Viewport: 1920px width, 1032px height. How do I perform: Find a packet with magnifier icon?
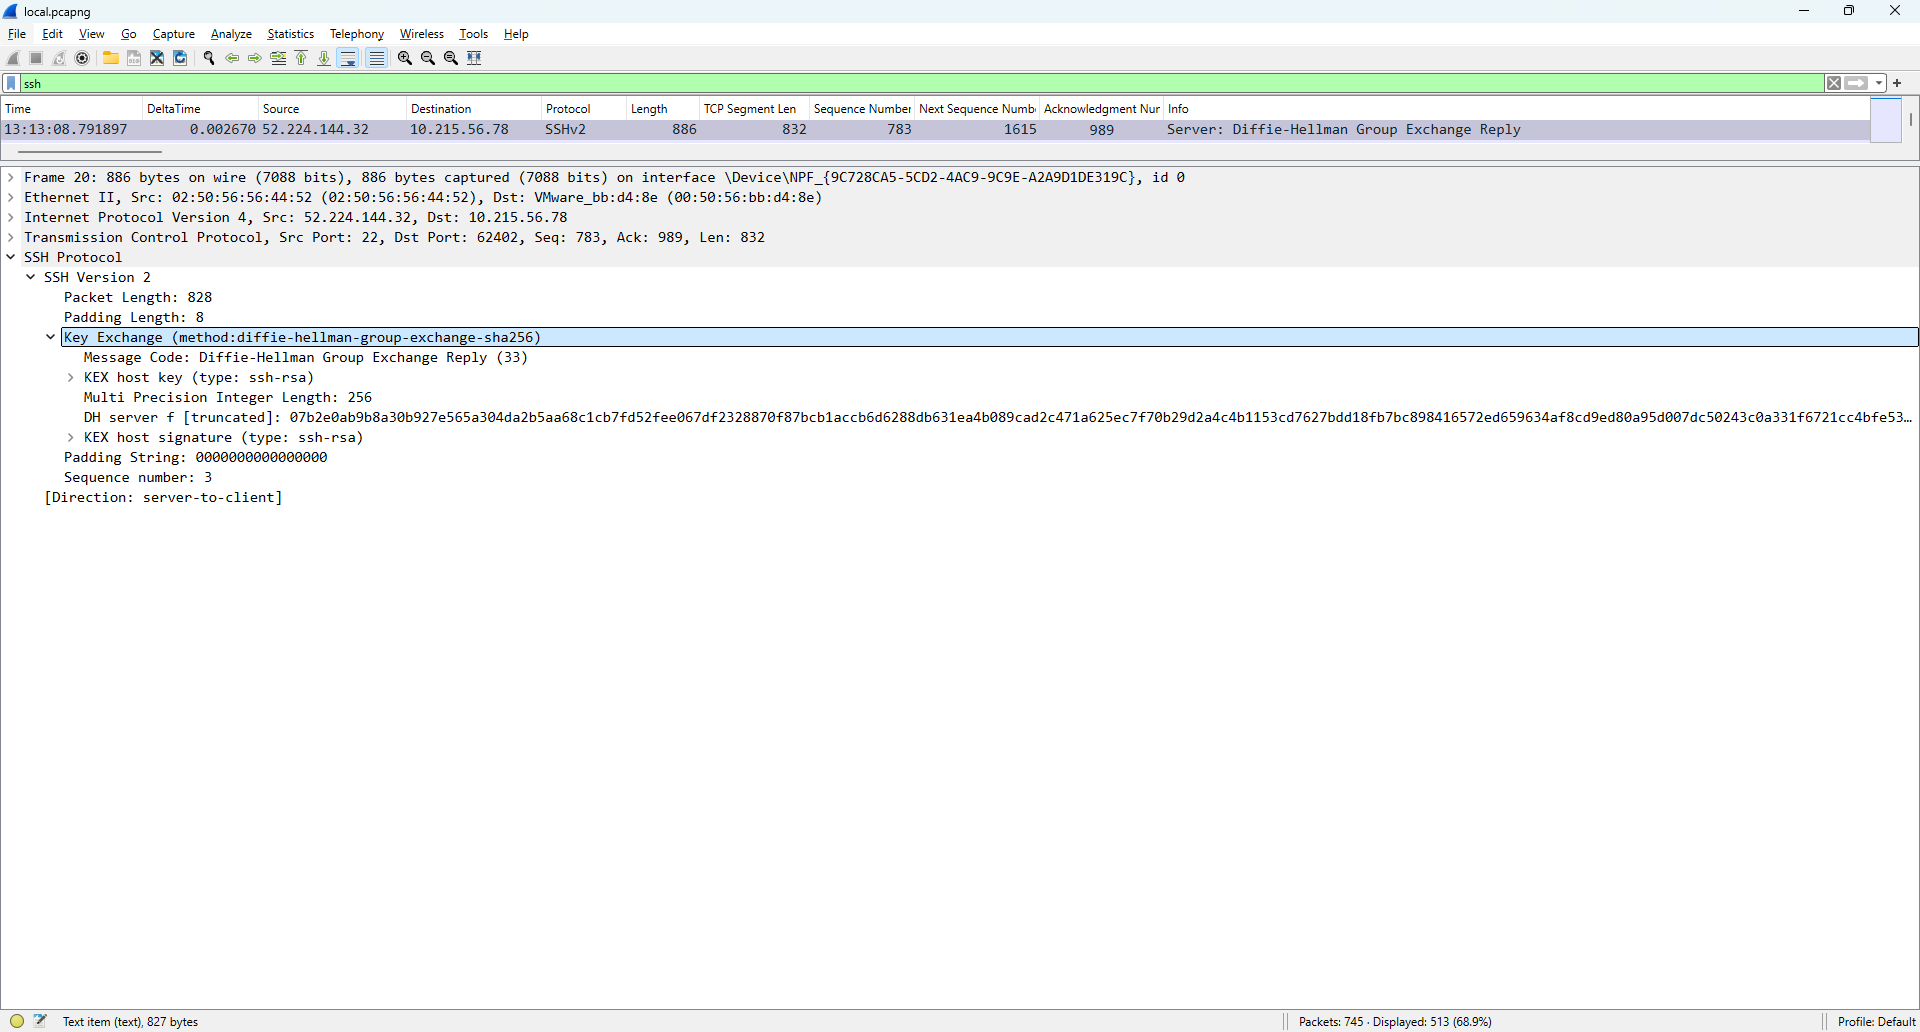[209, 58]
